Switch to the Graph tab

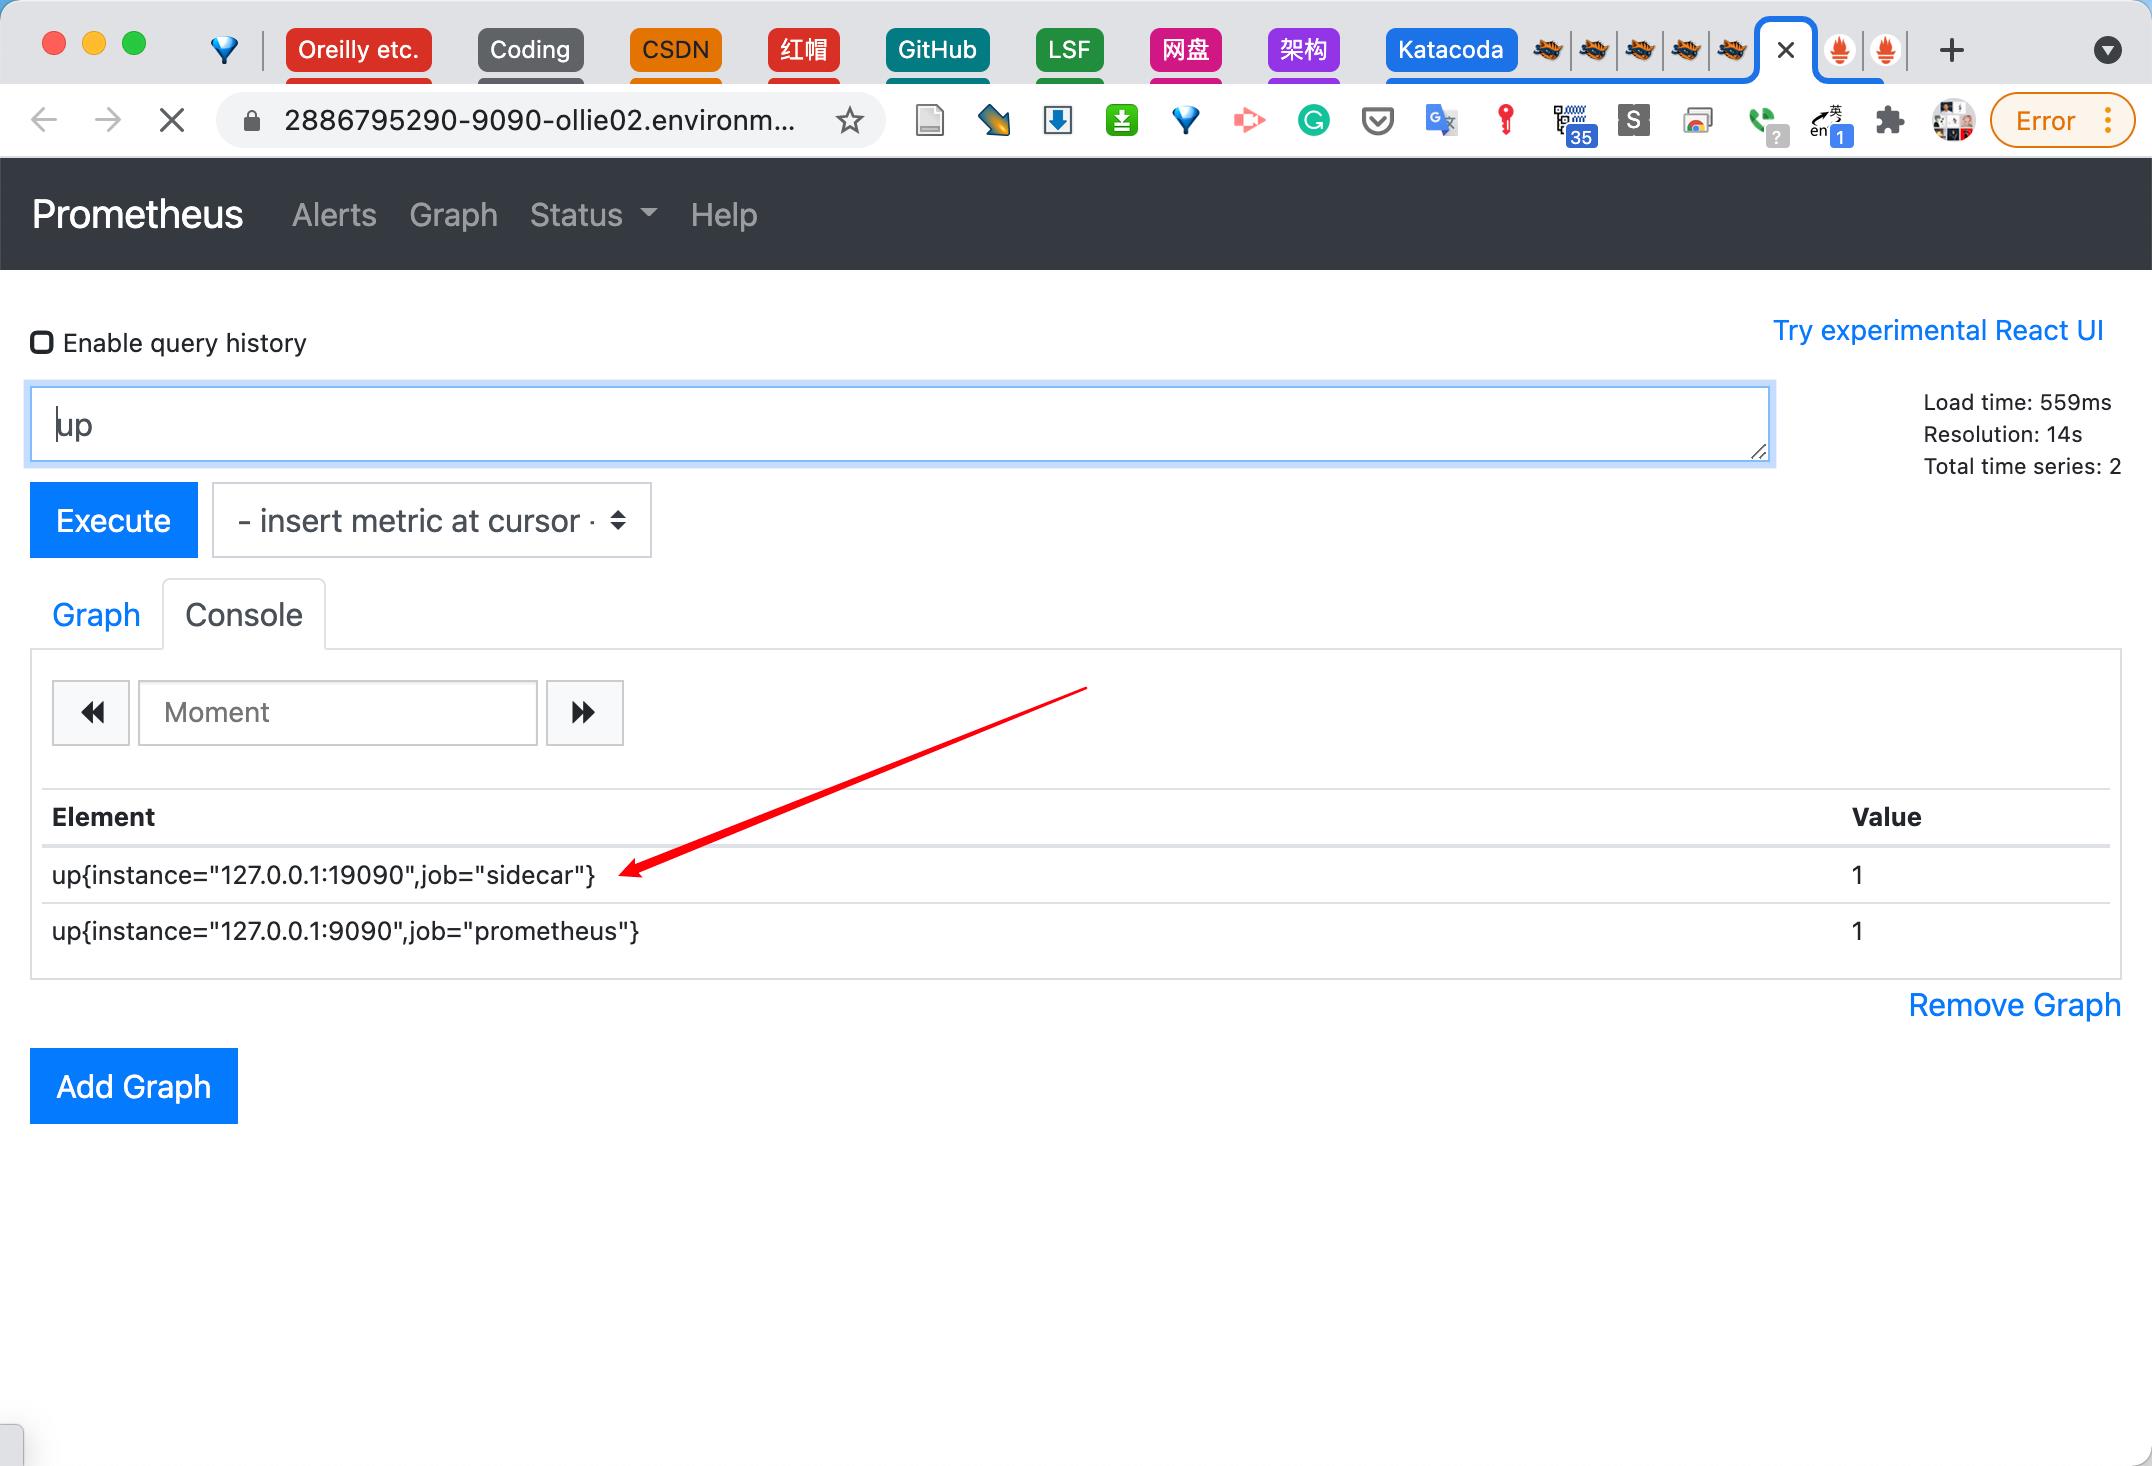pyautogui.click(x=96, y=614)
